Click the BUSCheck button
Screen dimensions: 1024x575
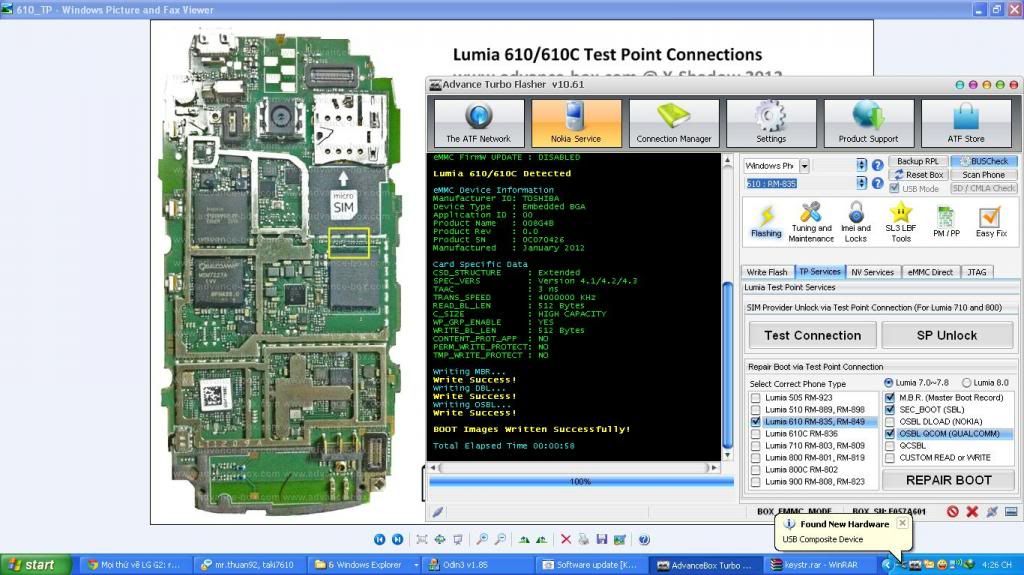pyautogui.click(x=983, y=161)
